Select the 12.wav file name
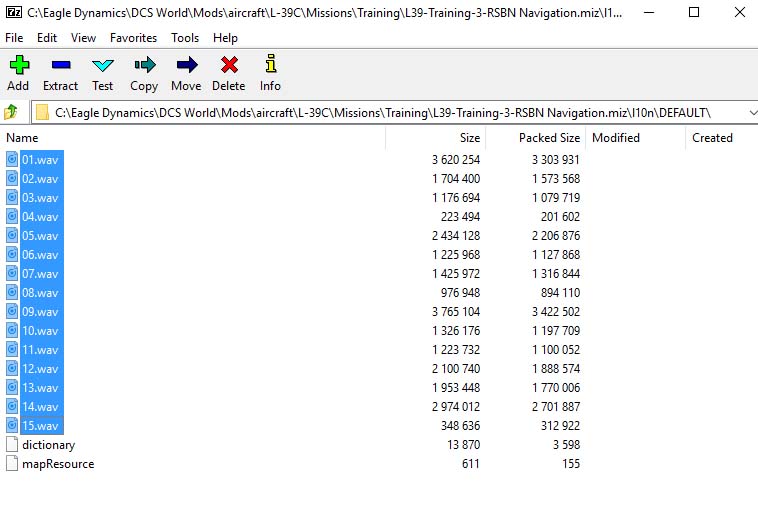The height and width of the screenshot is (505, 758). pyautogui.click(x=40, y=368)
